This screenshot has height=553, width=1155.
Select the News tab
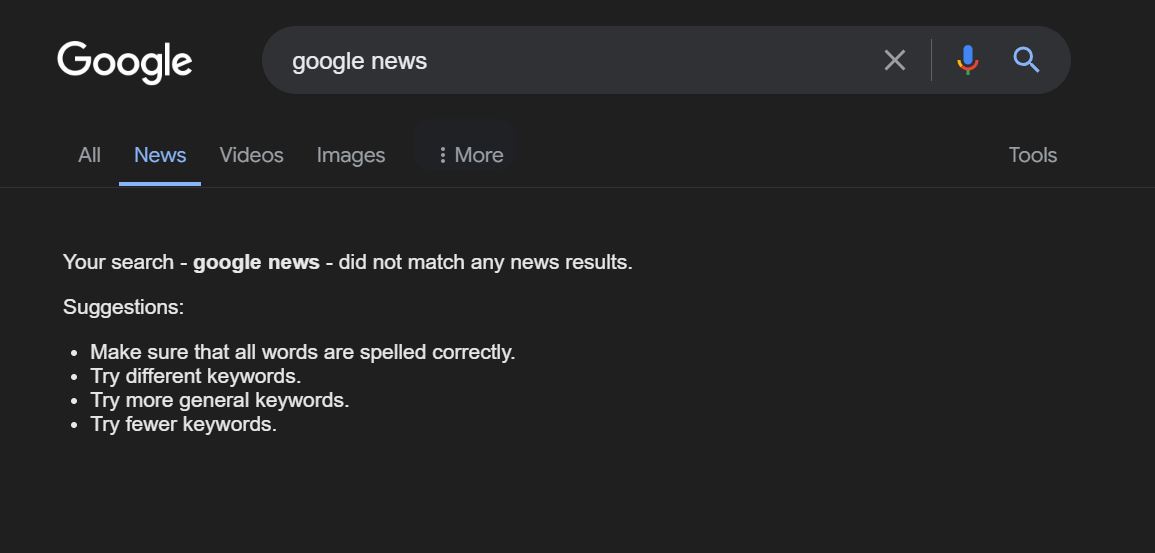pyautogui.click(x=160, y=155)
